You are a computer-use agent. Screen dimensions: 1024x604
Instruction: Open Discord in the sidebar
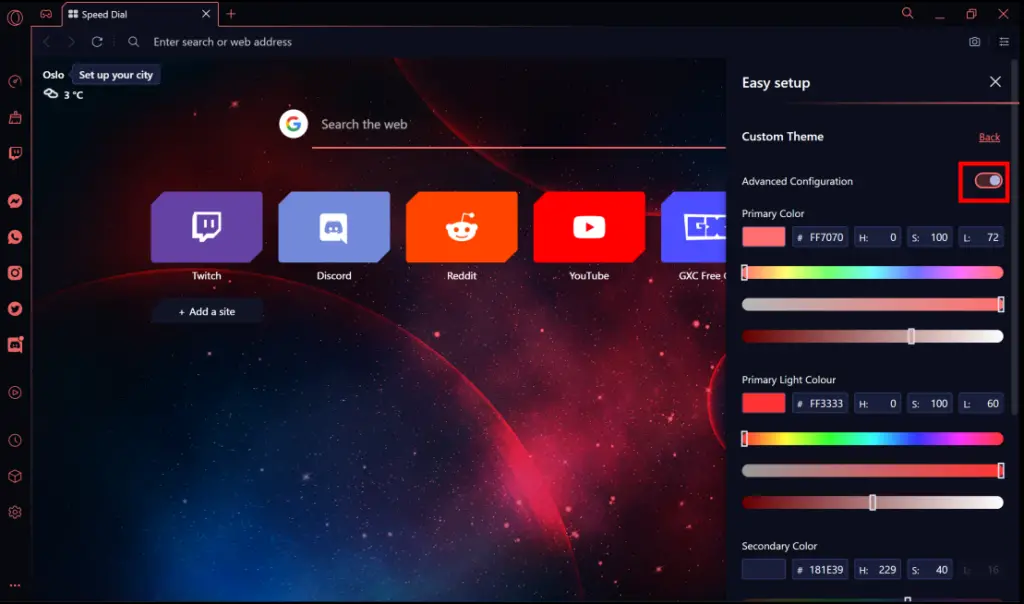pyautogui.click(x=15, y=344)
